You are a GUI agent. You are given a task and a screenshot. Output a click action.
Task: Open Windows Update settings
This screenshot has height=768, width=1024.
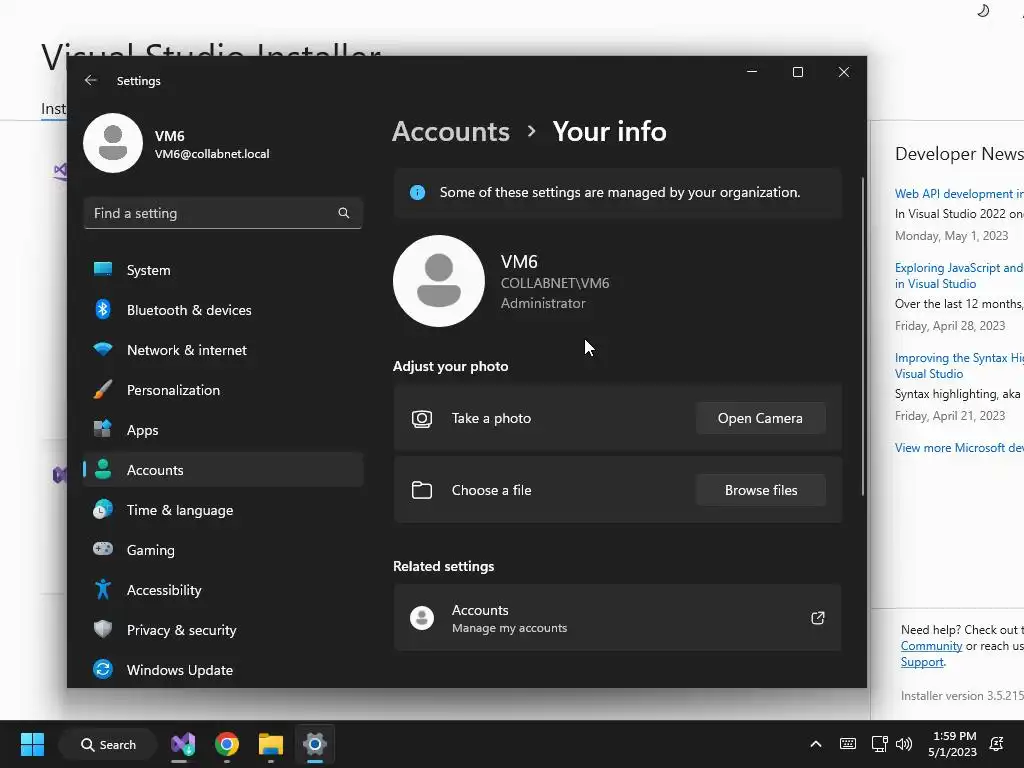223,669
